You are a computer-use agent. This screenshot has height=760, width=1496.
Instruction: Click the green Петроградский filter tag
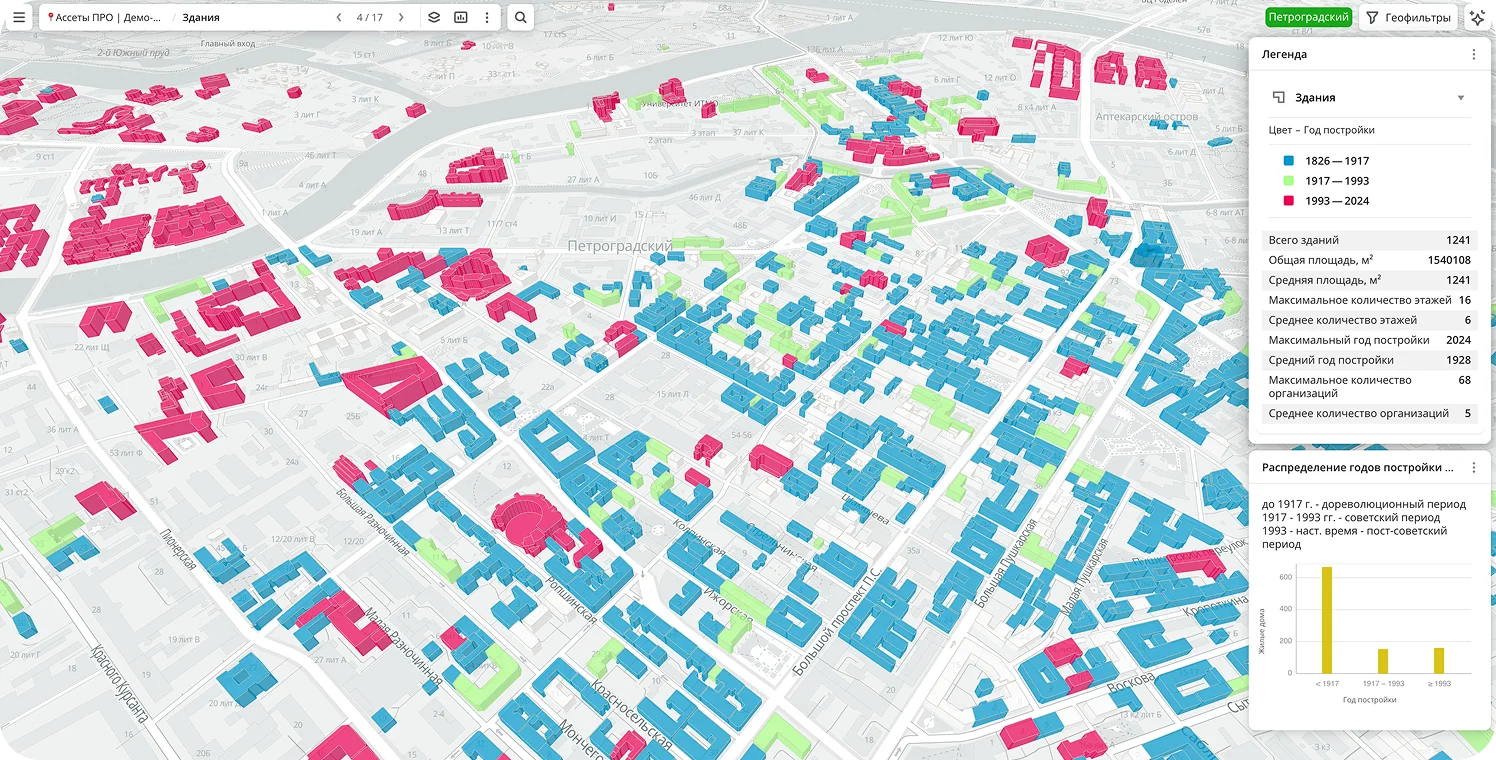click(1308, 17)
